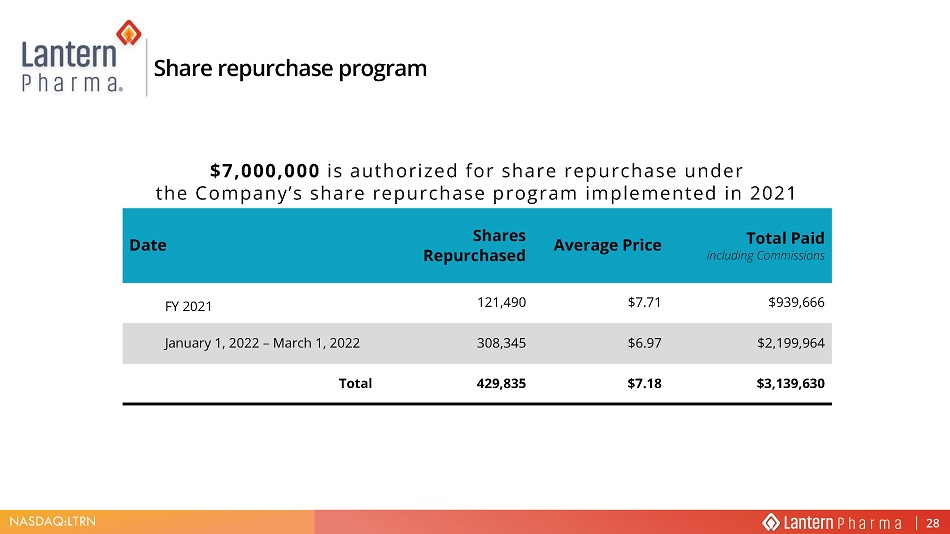Click the Average Price column header

607,245
